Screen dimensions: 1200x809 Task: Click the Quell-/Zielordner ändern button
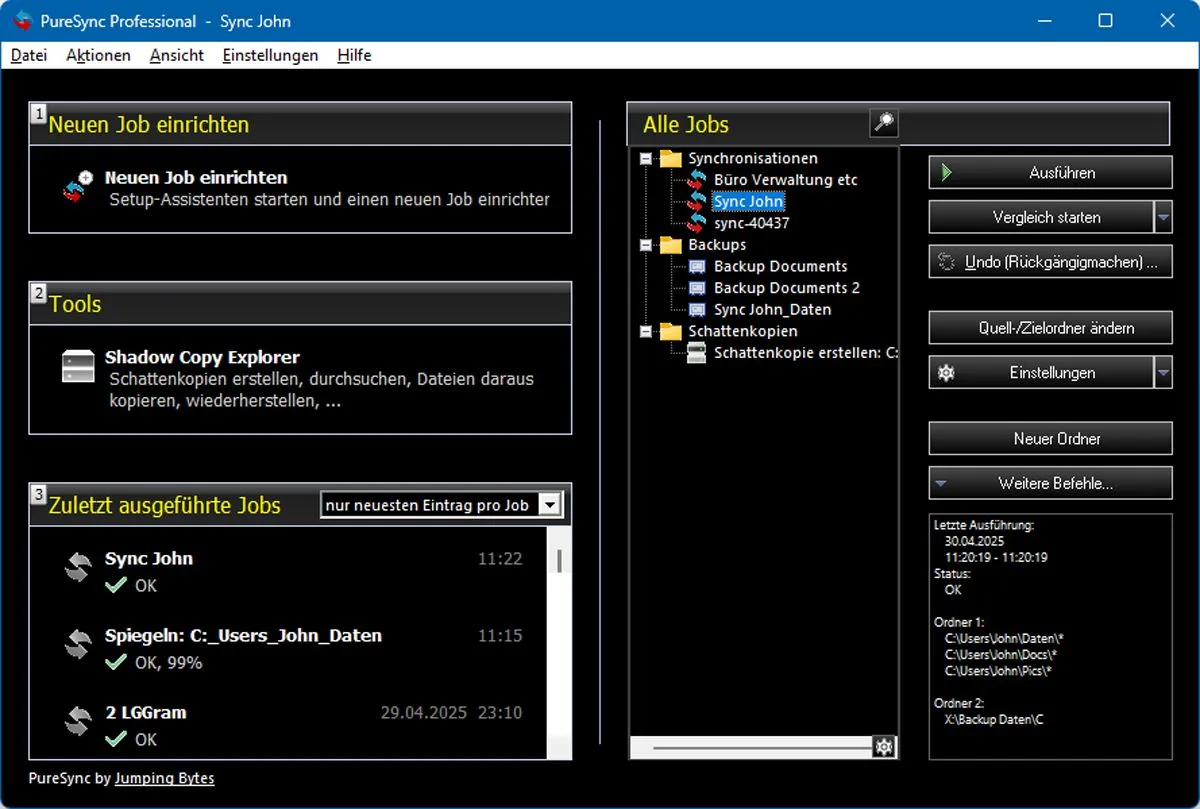(1050, 327)
